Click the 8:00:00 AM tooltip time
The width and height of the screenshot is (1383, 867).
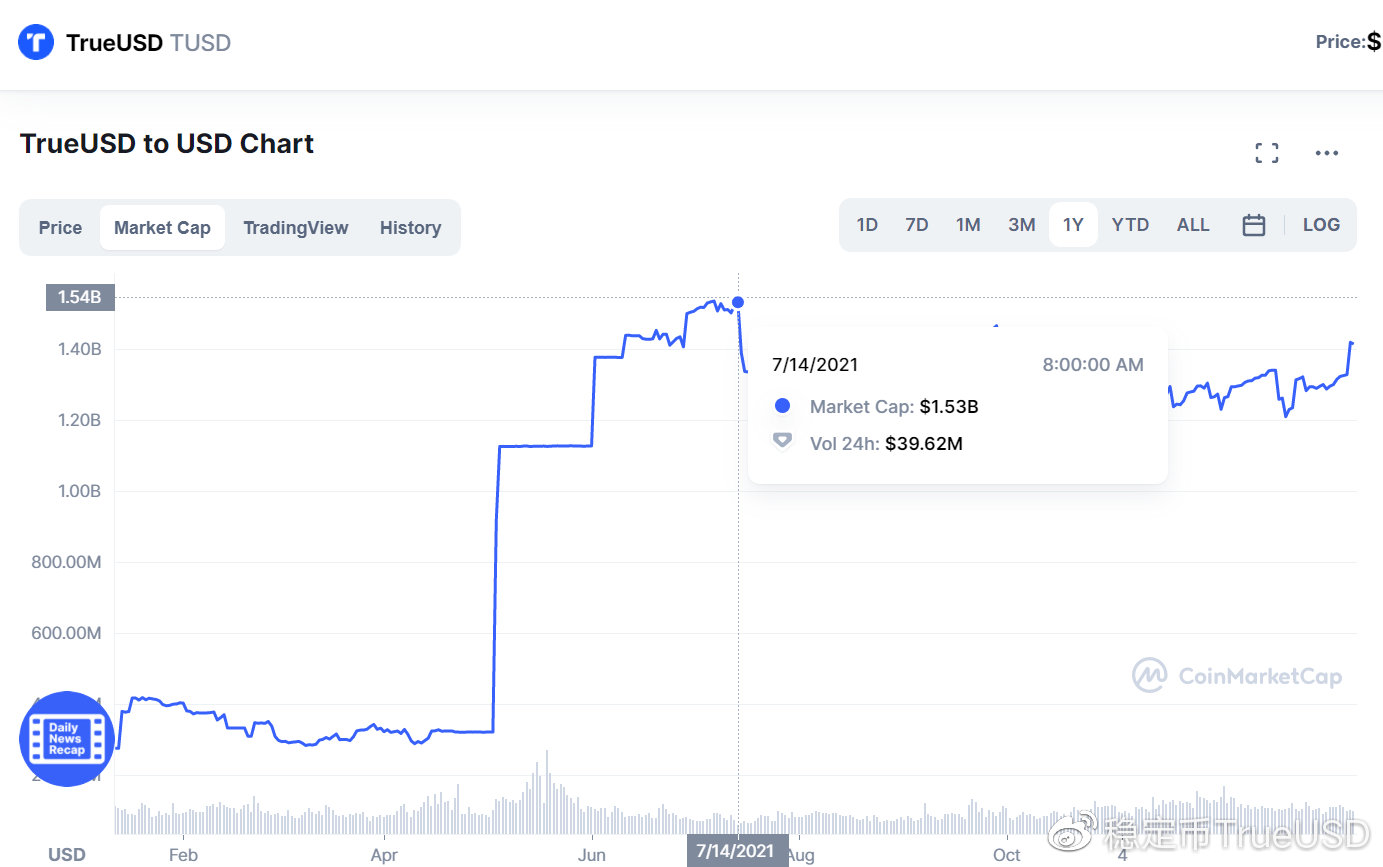pyautogui.click(x=1093, y=365)
